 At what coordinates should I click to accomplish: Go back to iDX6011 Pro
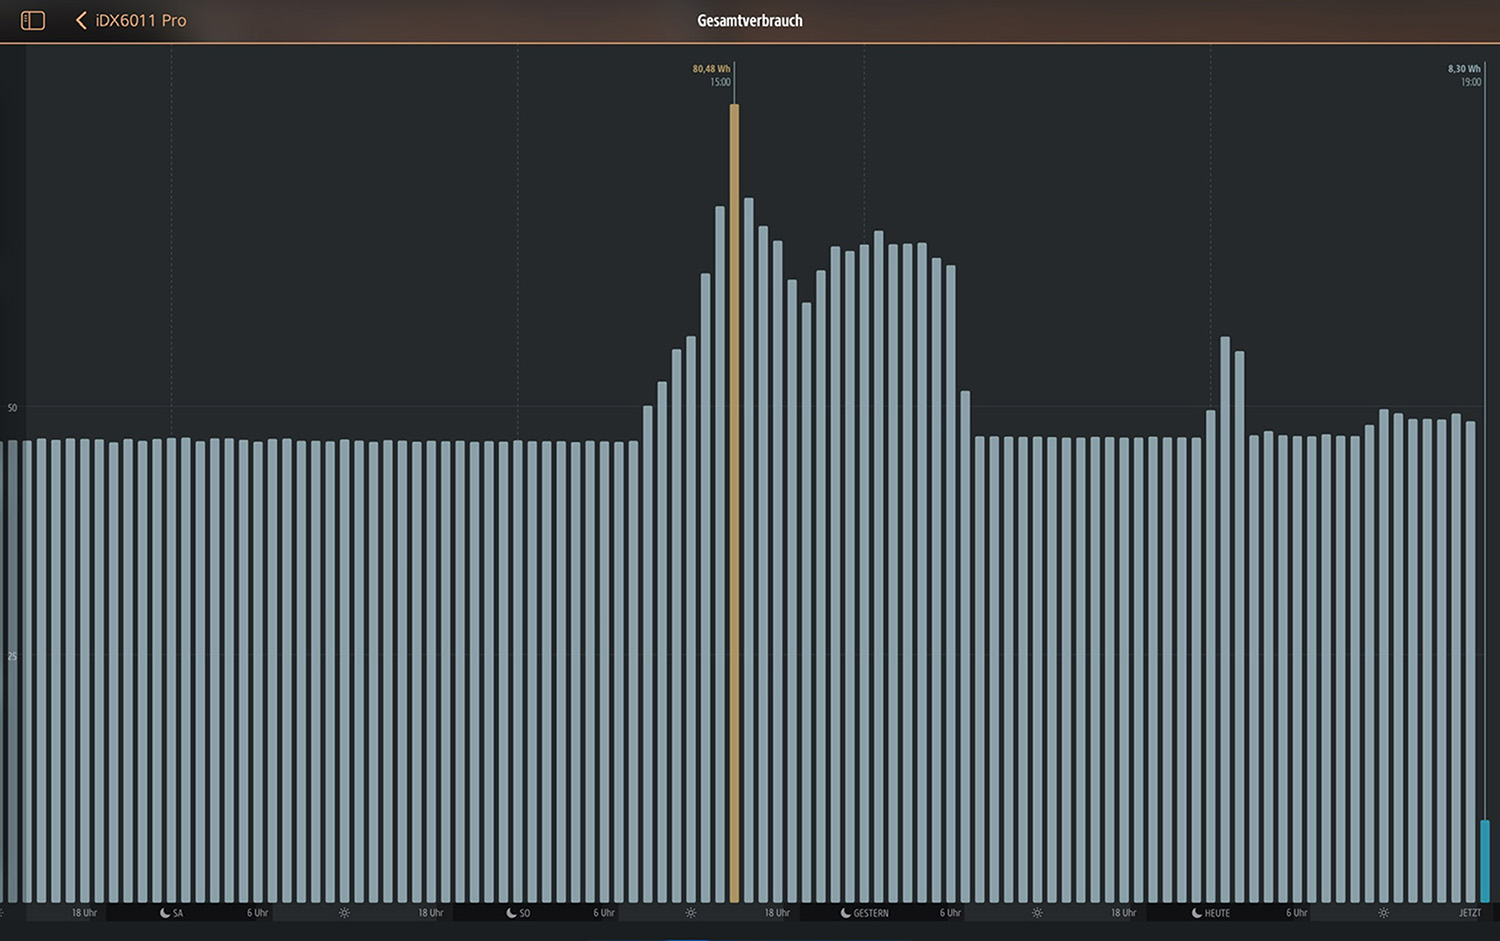[x=140, y=20]
